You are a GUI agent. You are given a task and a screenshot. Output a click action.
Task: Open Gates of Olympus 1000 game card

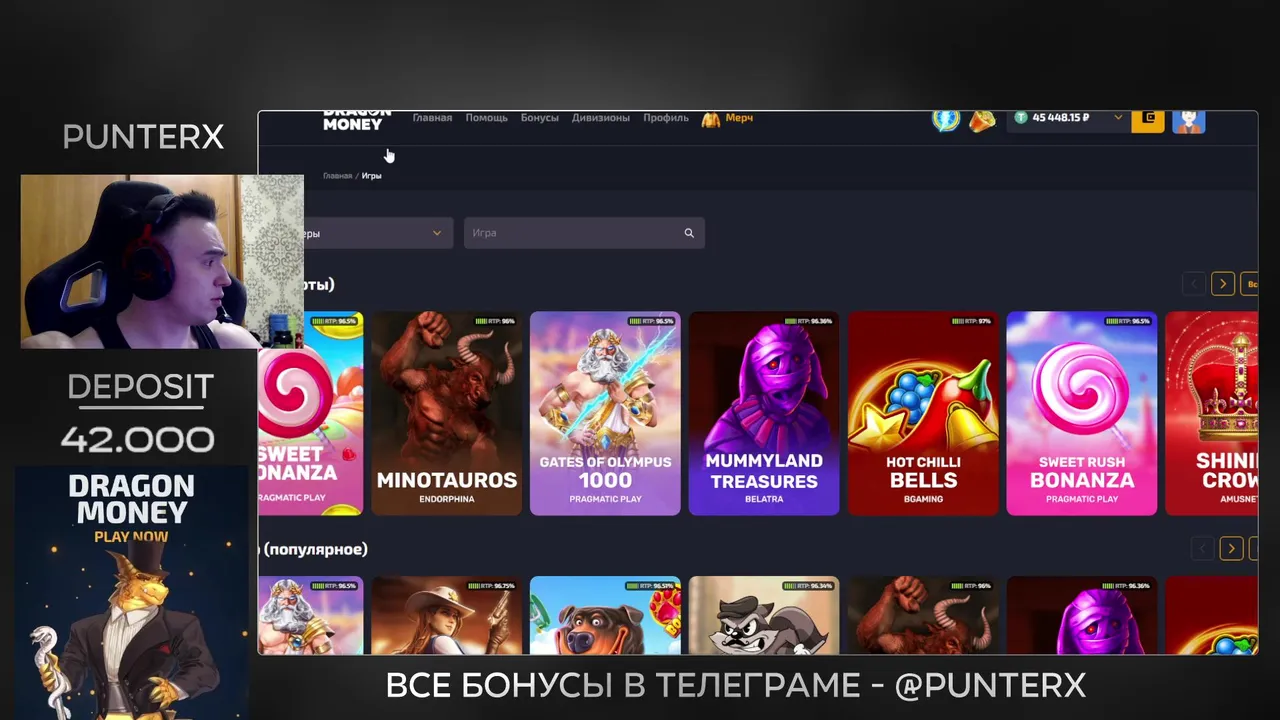[x=605, y=414]
